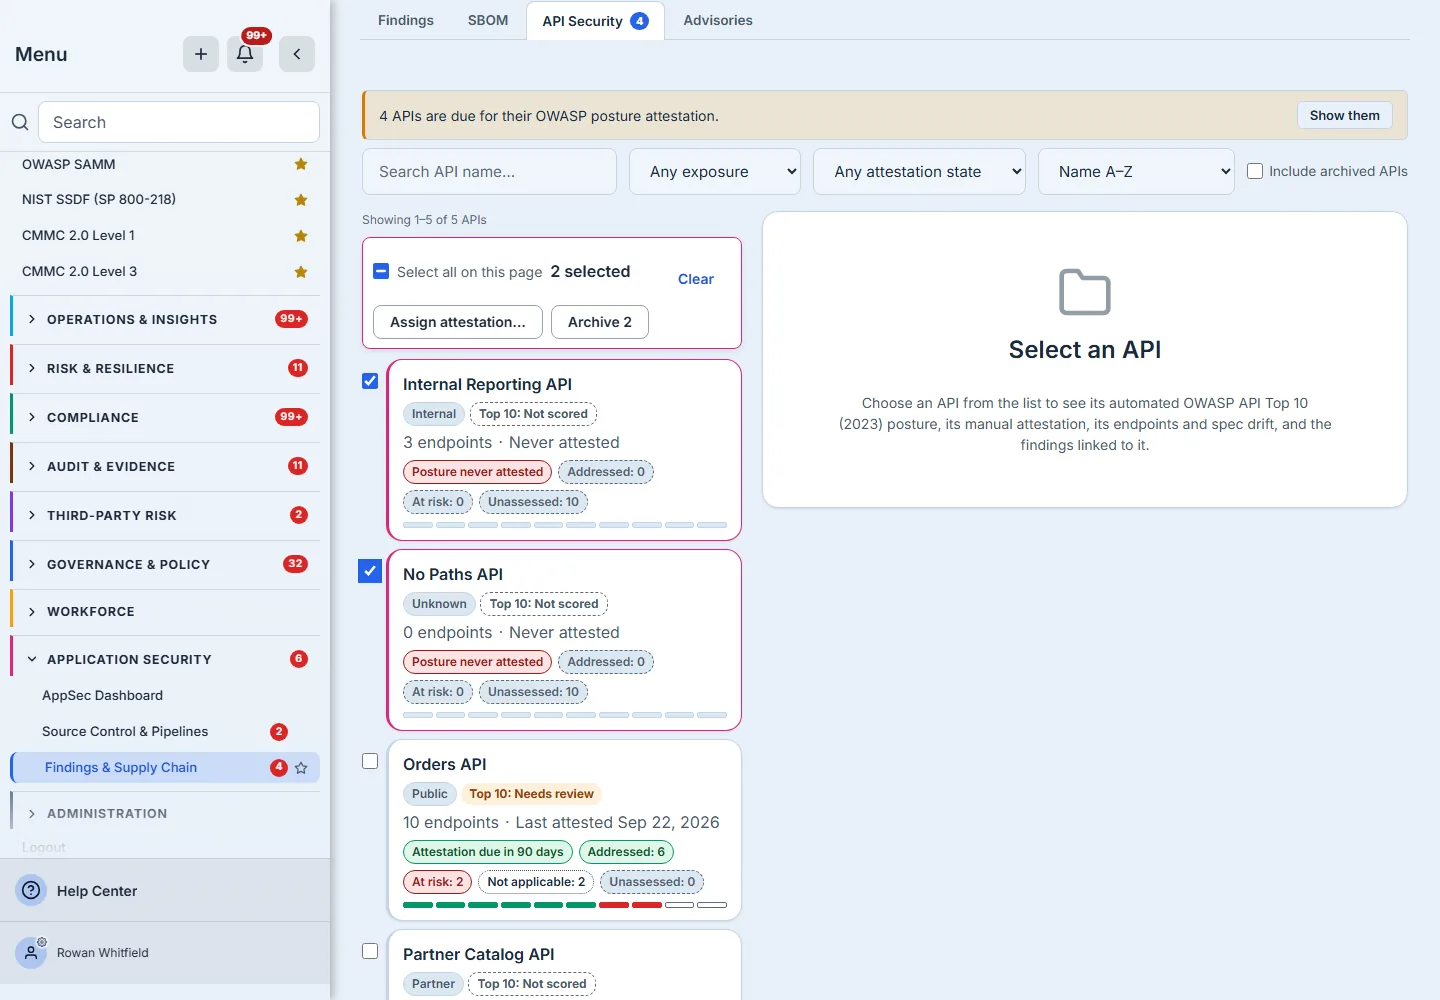Open the Name A–Z sort dropdown
1440x1000 pixels.
(x=1137, y=172)
